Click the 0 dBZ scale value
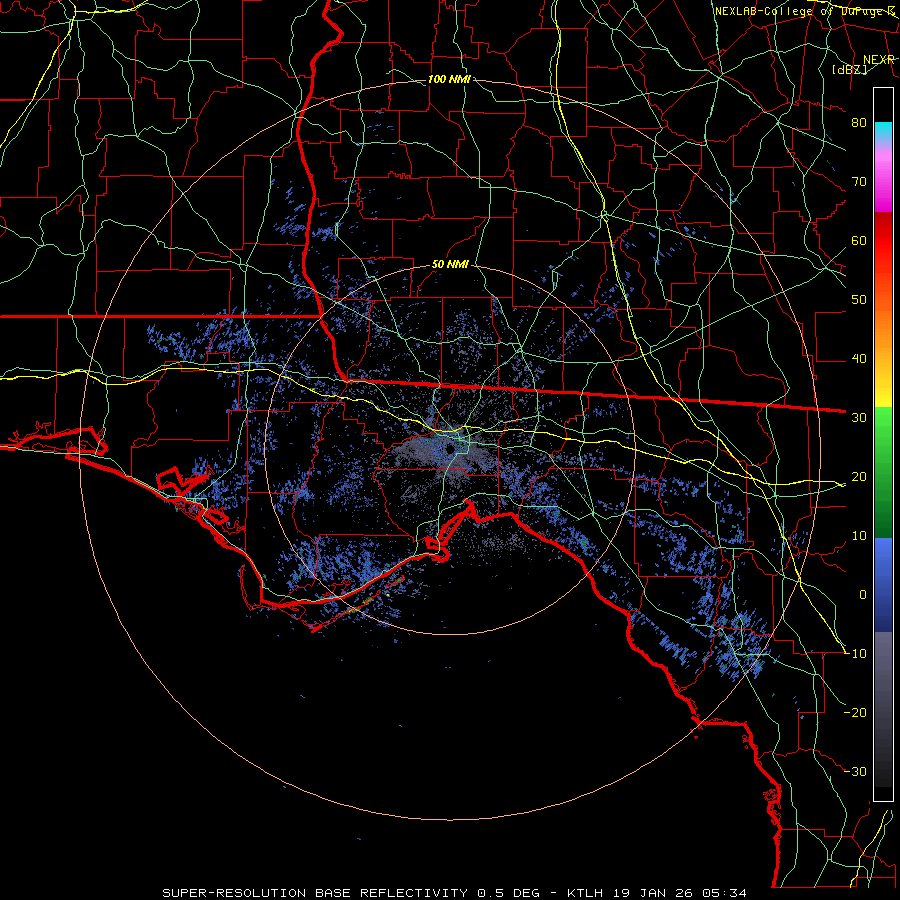Screen dimensions: 900x900 (863, 595)
